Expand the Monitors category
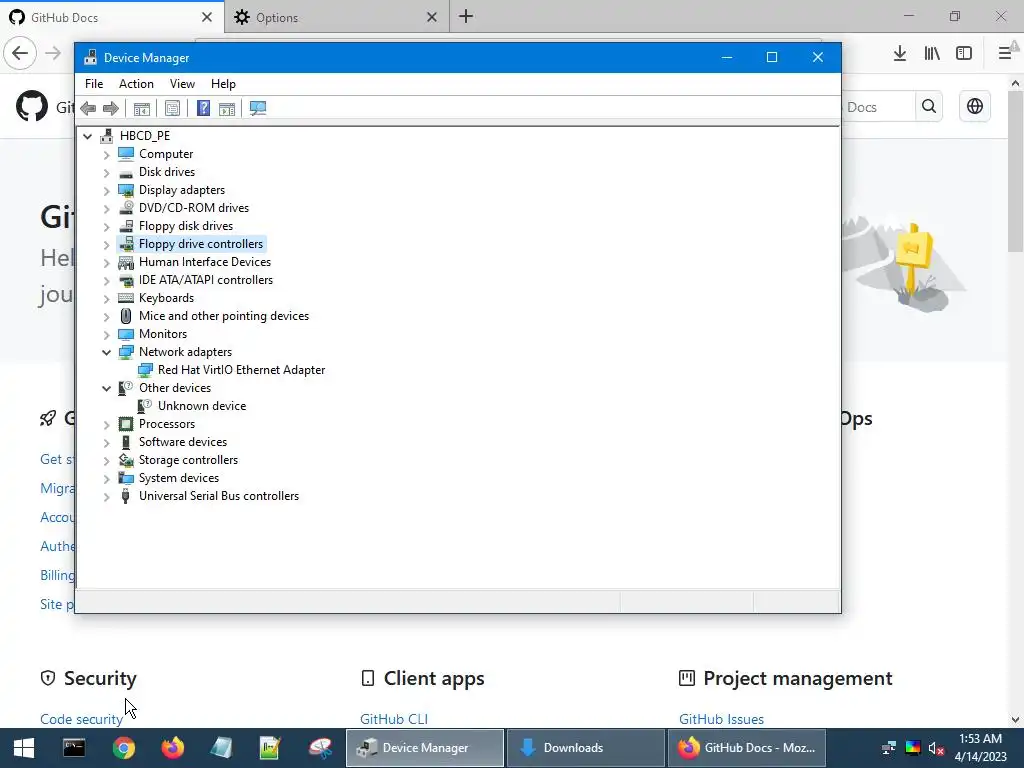Screen dimensions: 1024x768 click(x=106, y=334)
